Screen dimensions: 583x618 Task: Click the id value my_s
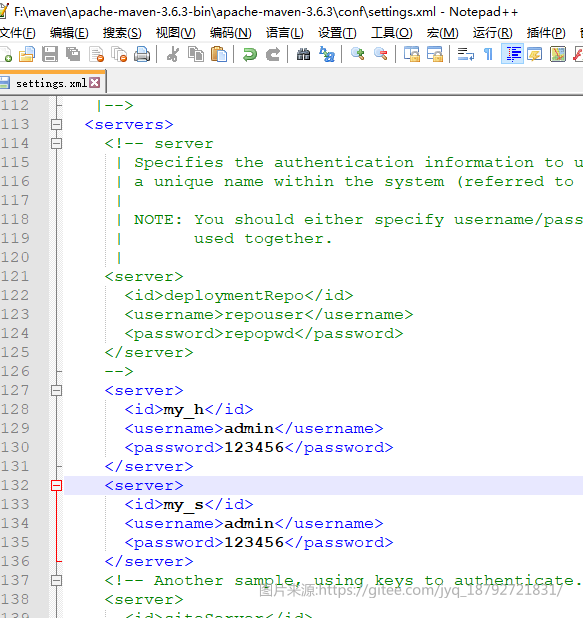tap(184, 505)
